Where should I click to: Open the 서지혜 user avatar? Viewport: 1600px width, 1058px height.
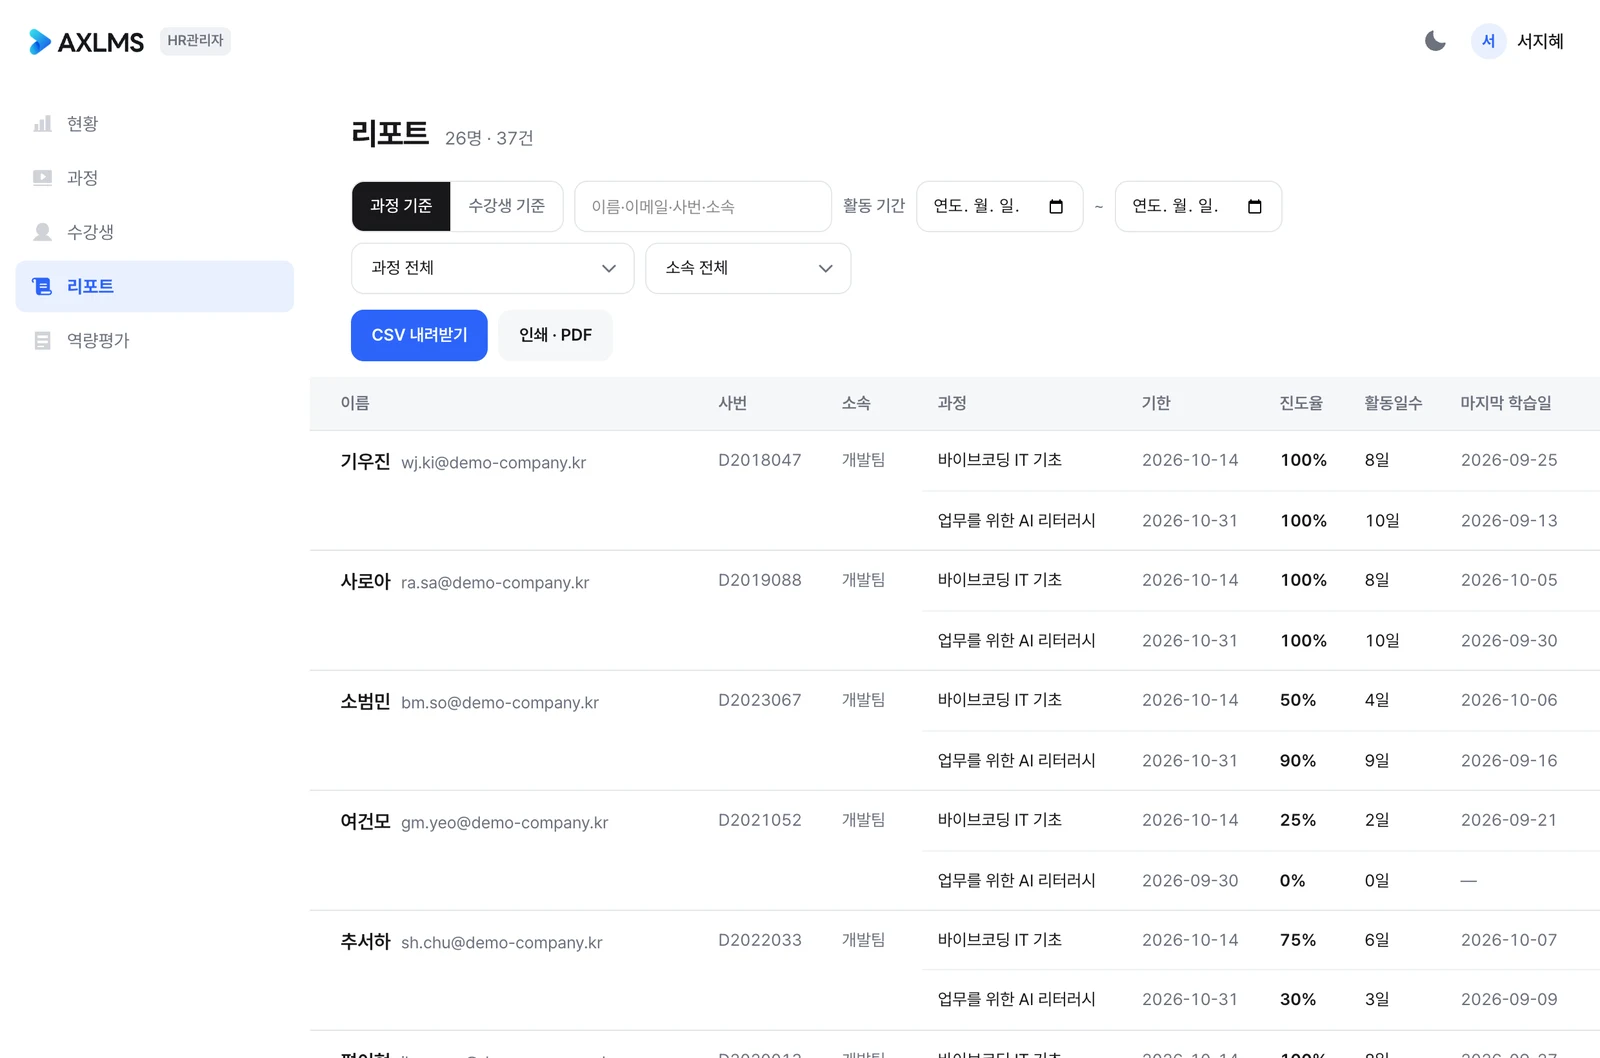coord(1488,41)
